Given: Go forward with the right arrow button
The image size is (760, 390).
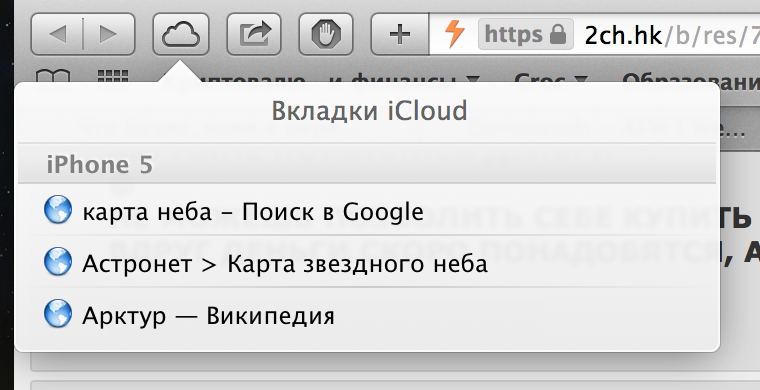Looking at the screenshot, I should [x=109, y=34].
